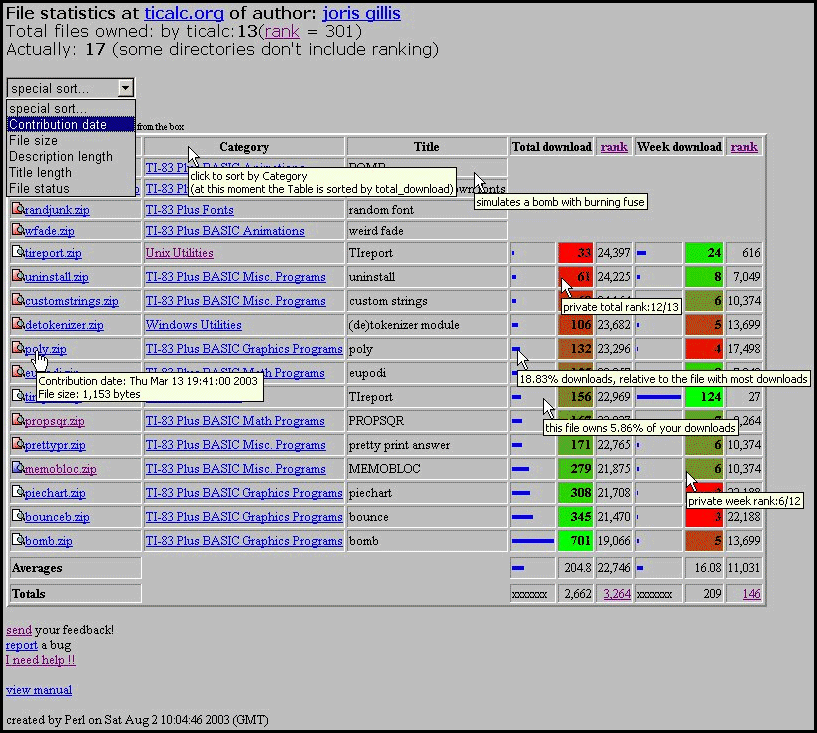Viewport: 817px width, 733px height.
Task: Click the file icon next to detokenizer.zip
Action: pos(17,325)
